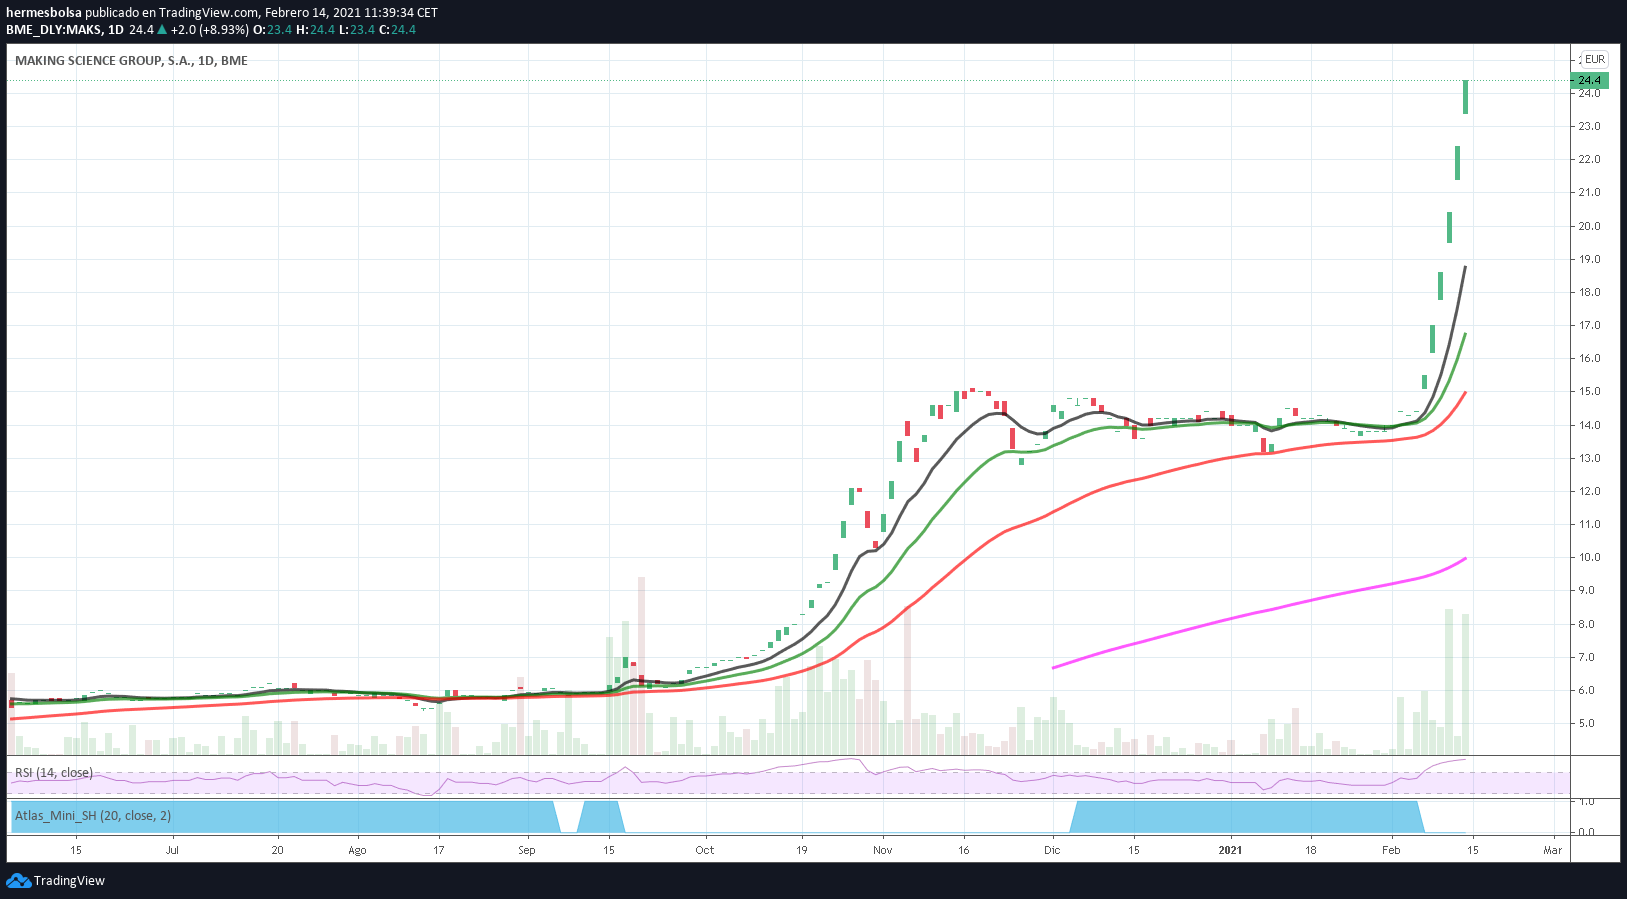The width and height of the screenshot is (1627, 899).
Task: Click the TradingView cloud logo icon
Action: tap(18, 880)
